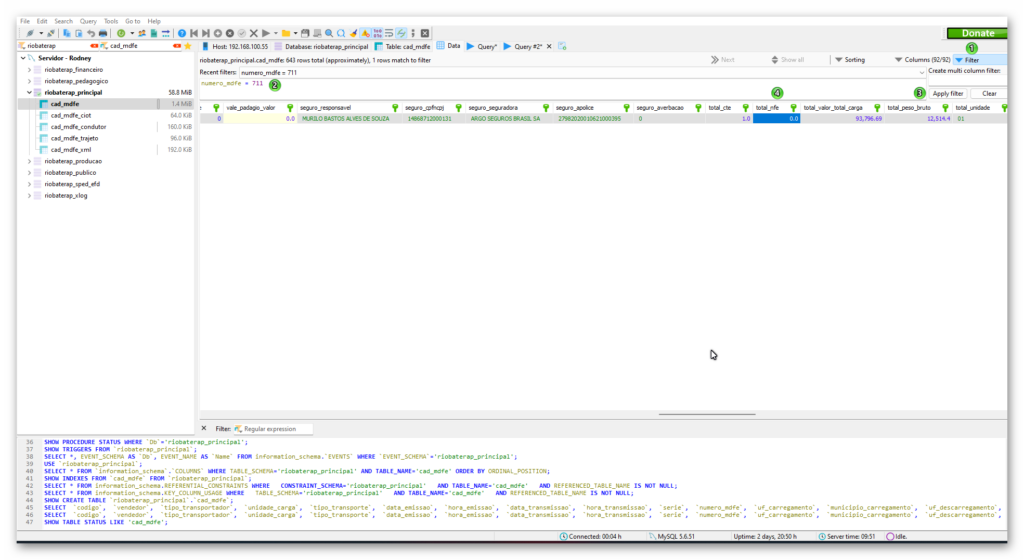Open the user manager icon

[142, 33]
